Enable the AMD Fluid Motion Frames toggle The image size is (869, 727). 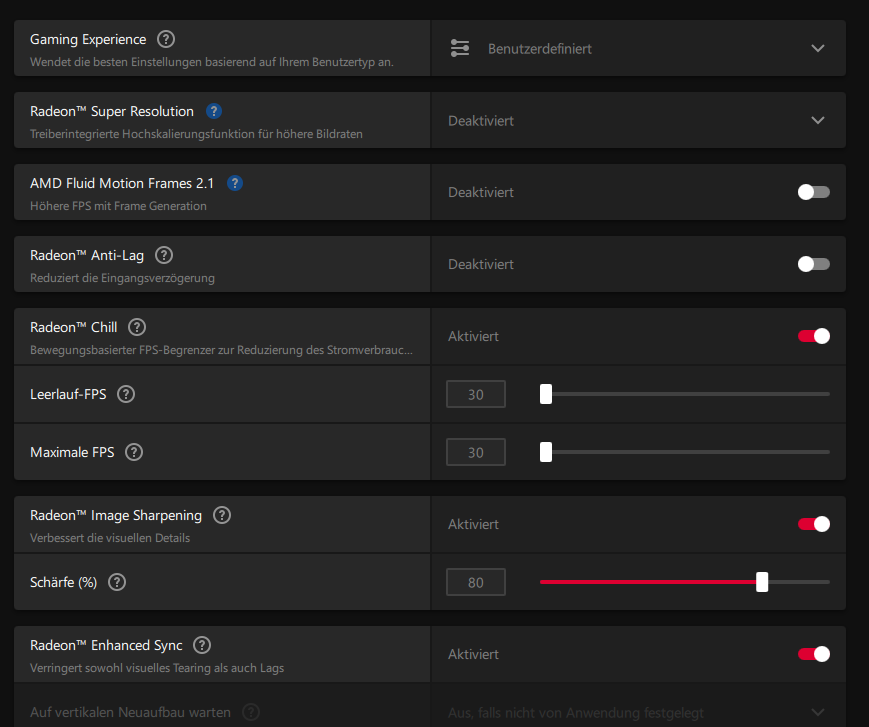coord(813,192)
